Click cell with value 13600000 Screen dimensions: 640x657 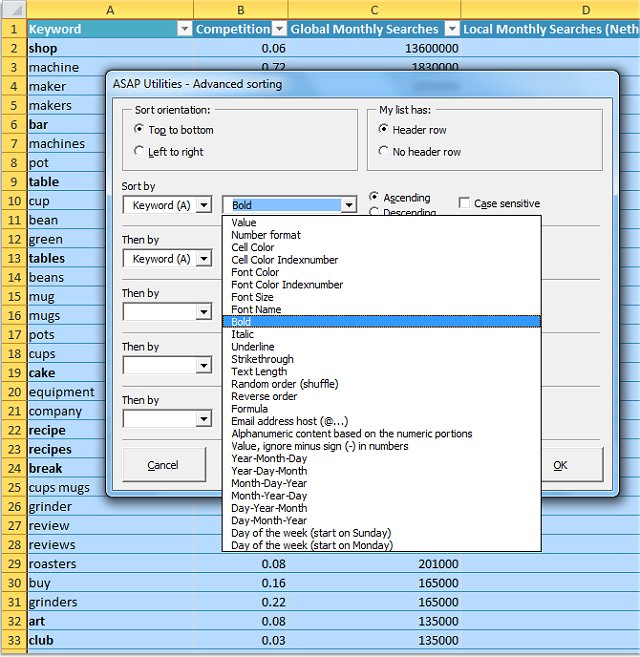coord(374,48)
